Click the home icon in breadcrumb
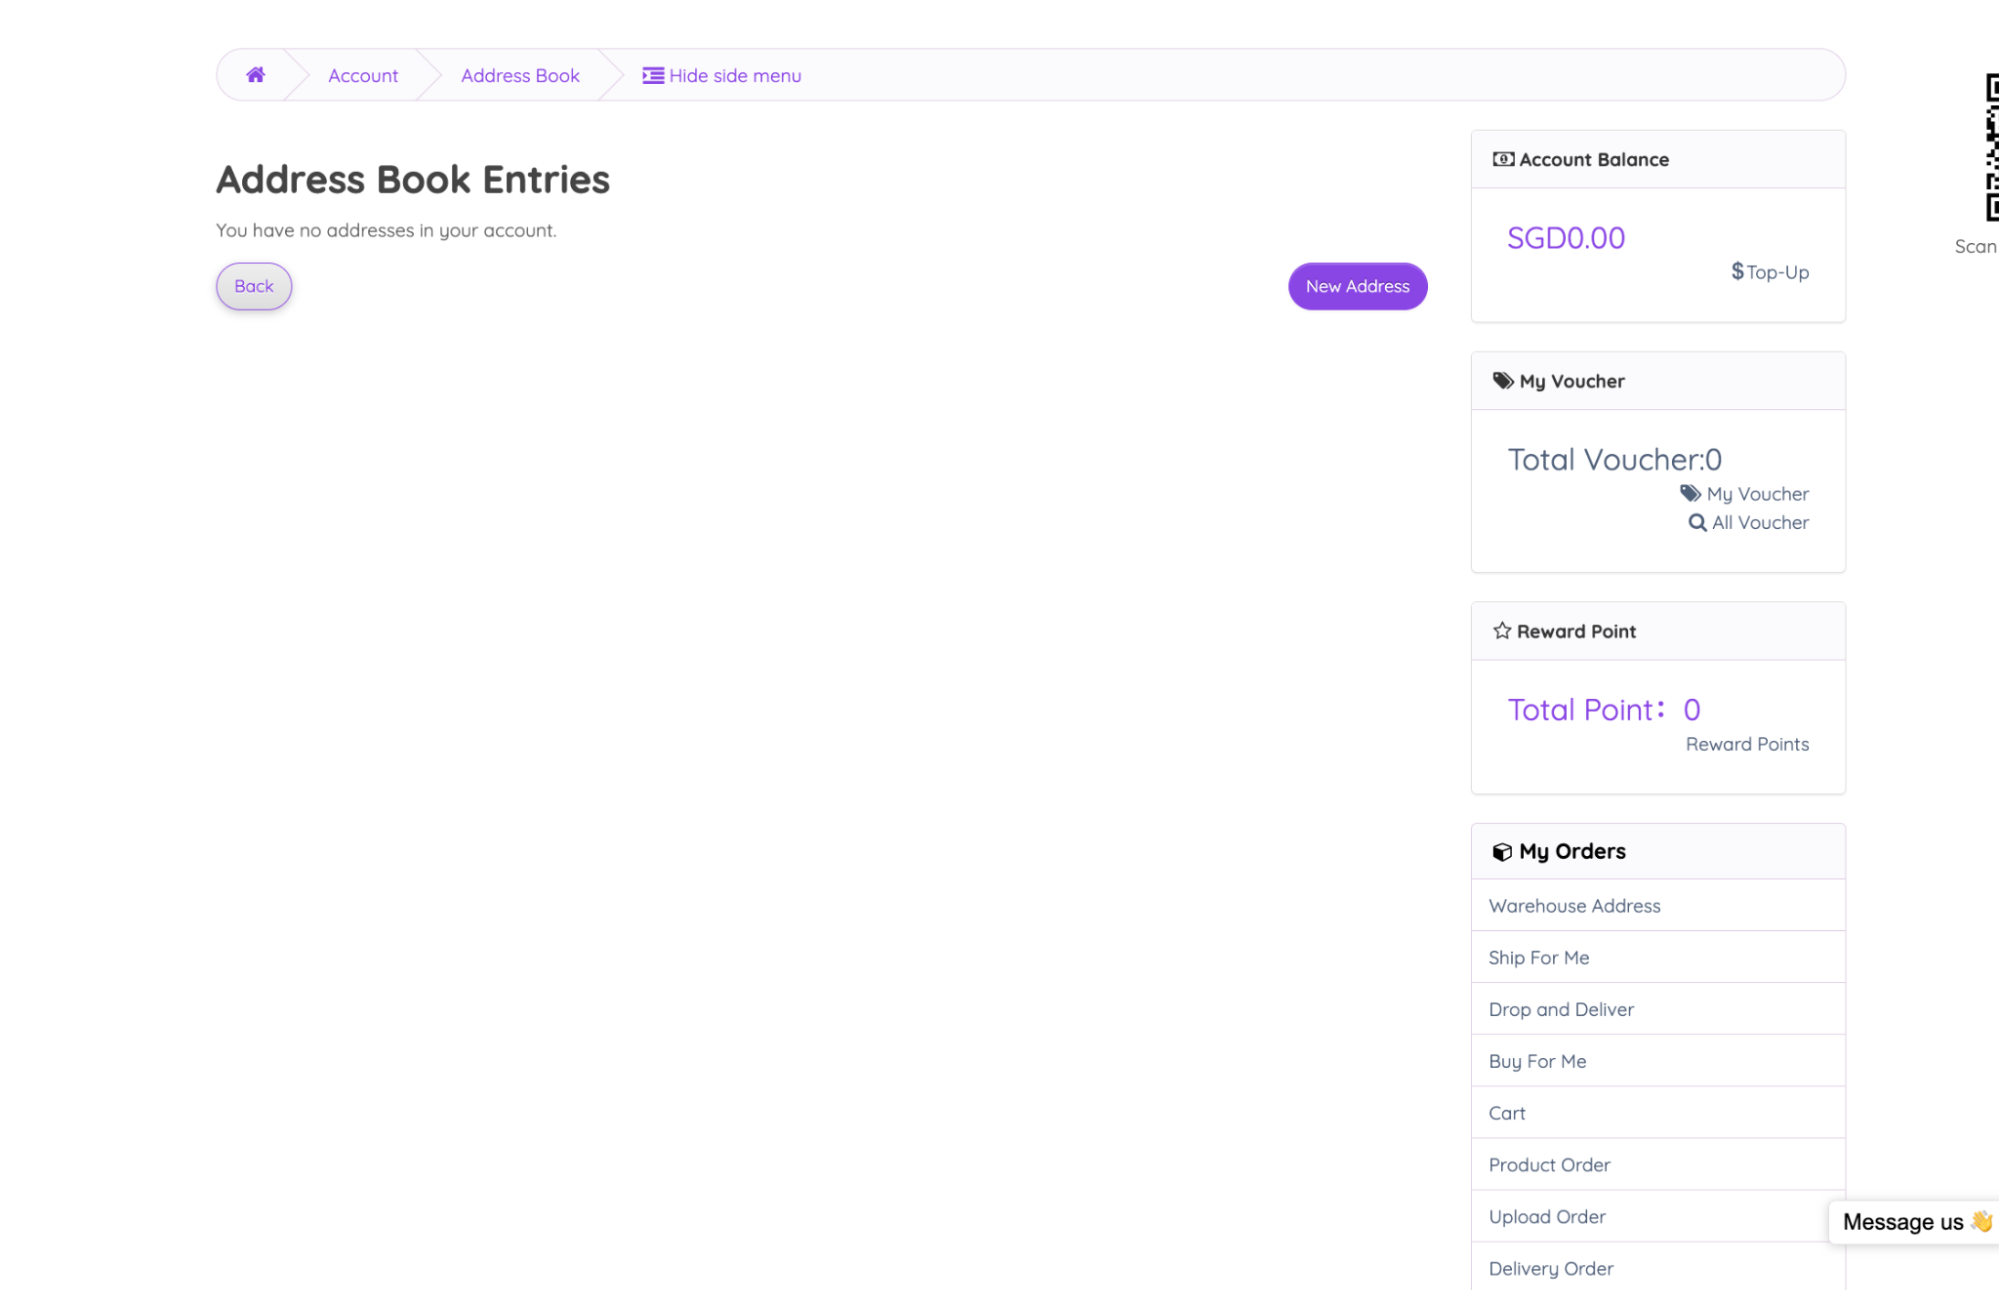 click(x=256, y=75)
